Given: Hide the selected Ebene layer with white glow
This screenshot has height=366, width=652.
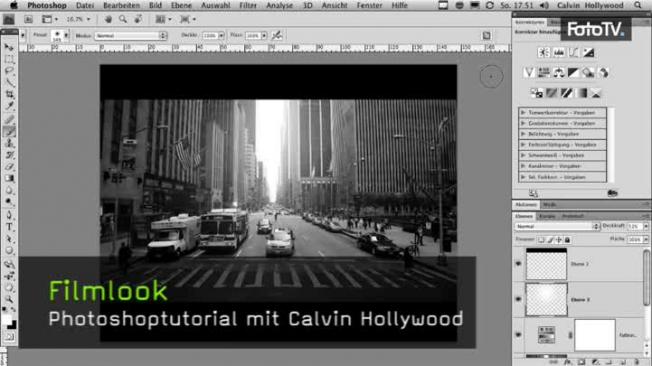Looking at the screenshot, I should coord(519,299).
